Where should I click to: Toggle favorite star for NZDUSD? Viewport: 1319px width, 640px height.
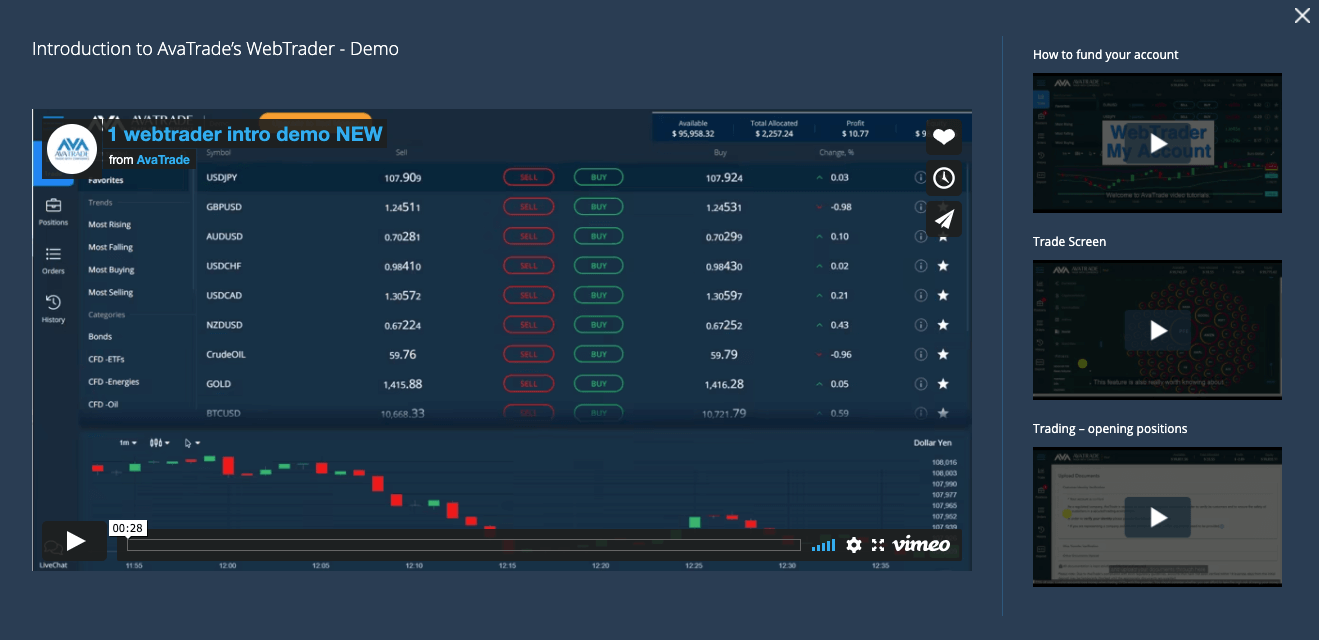(x=943, y=325)
